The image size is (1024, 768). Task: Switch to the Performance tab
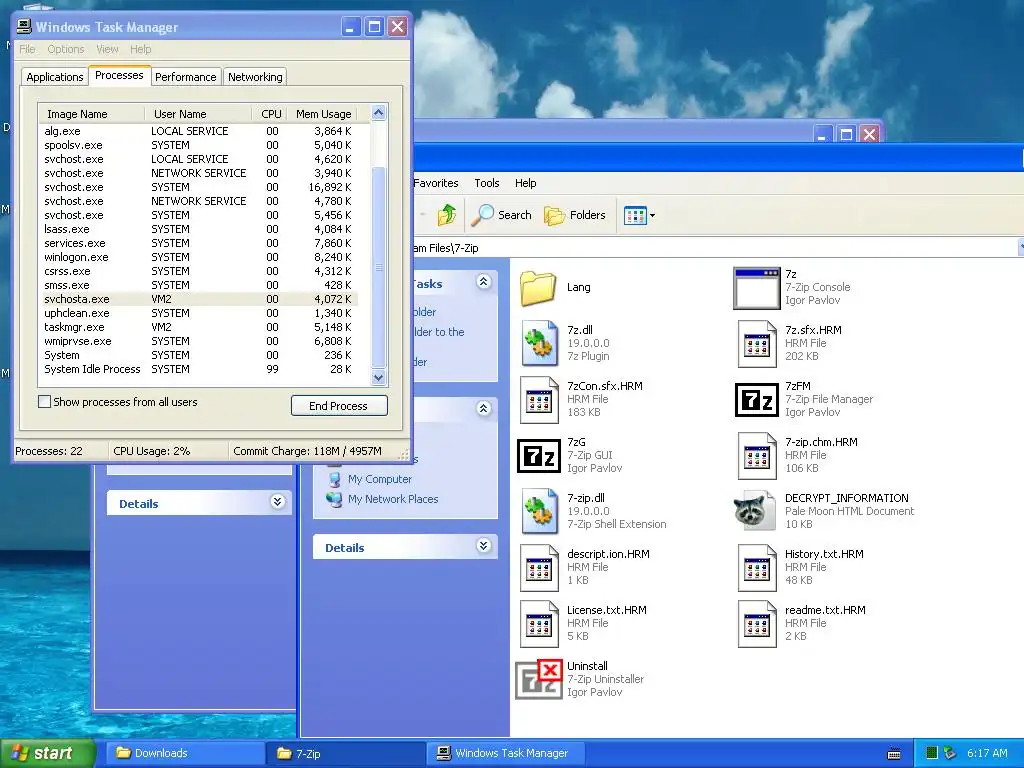[x=185, y=77]
